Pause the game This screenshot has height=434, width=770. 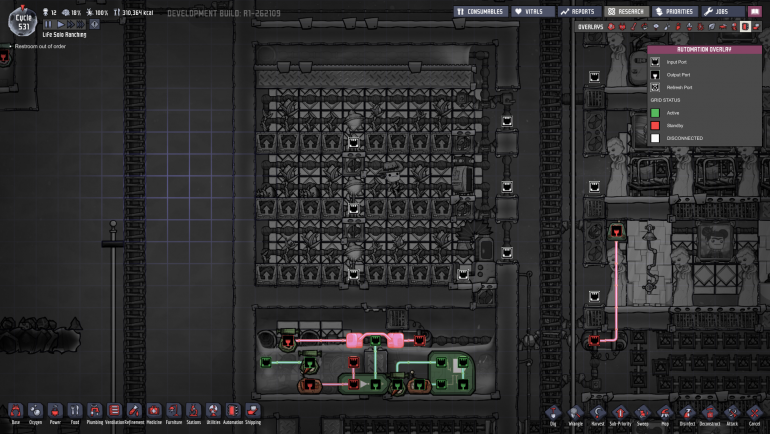pos(48,24)
